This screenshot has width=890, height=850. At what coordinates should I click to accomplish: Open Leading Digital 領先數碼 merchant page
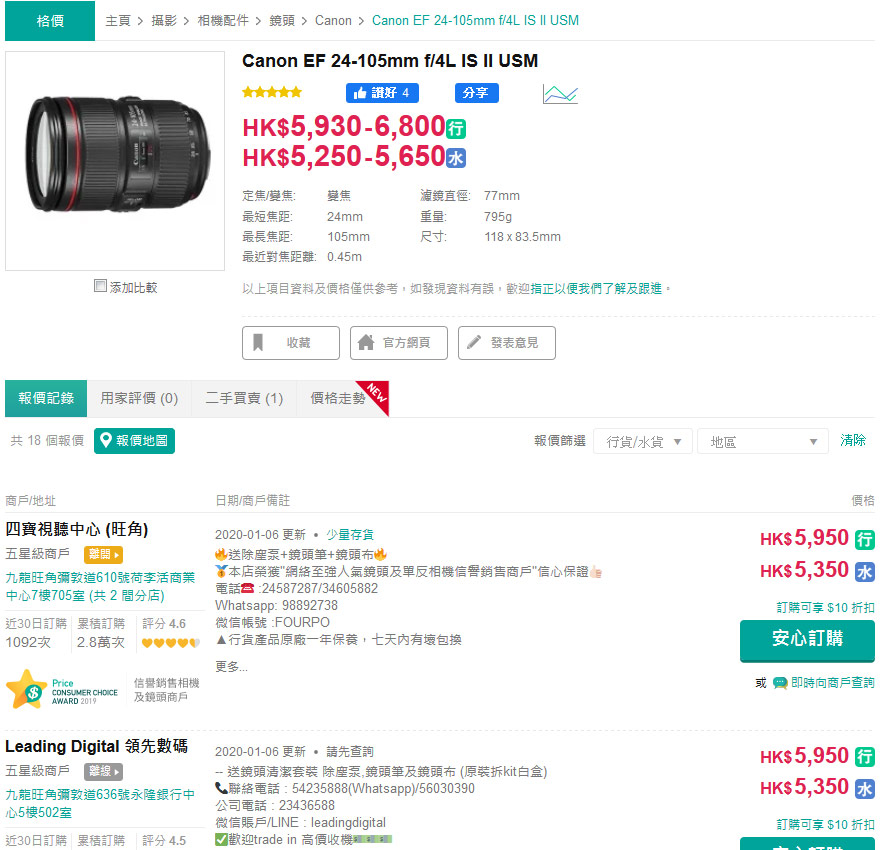(96, 746)
